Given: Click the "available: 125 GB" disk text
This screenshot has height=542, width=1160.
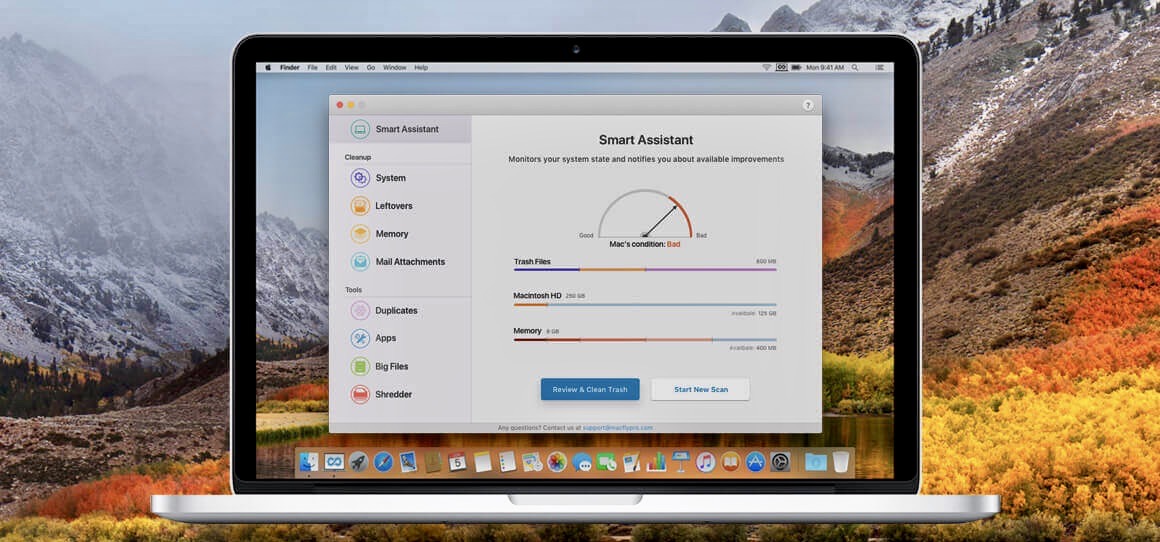Looking at the screenshot, I should (x=754, y=314).
